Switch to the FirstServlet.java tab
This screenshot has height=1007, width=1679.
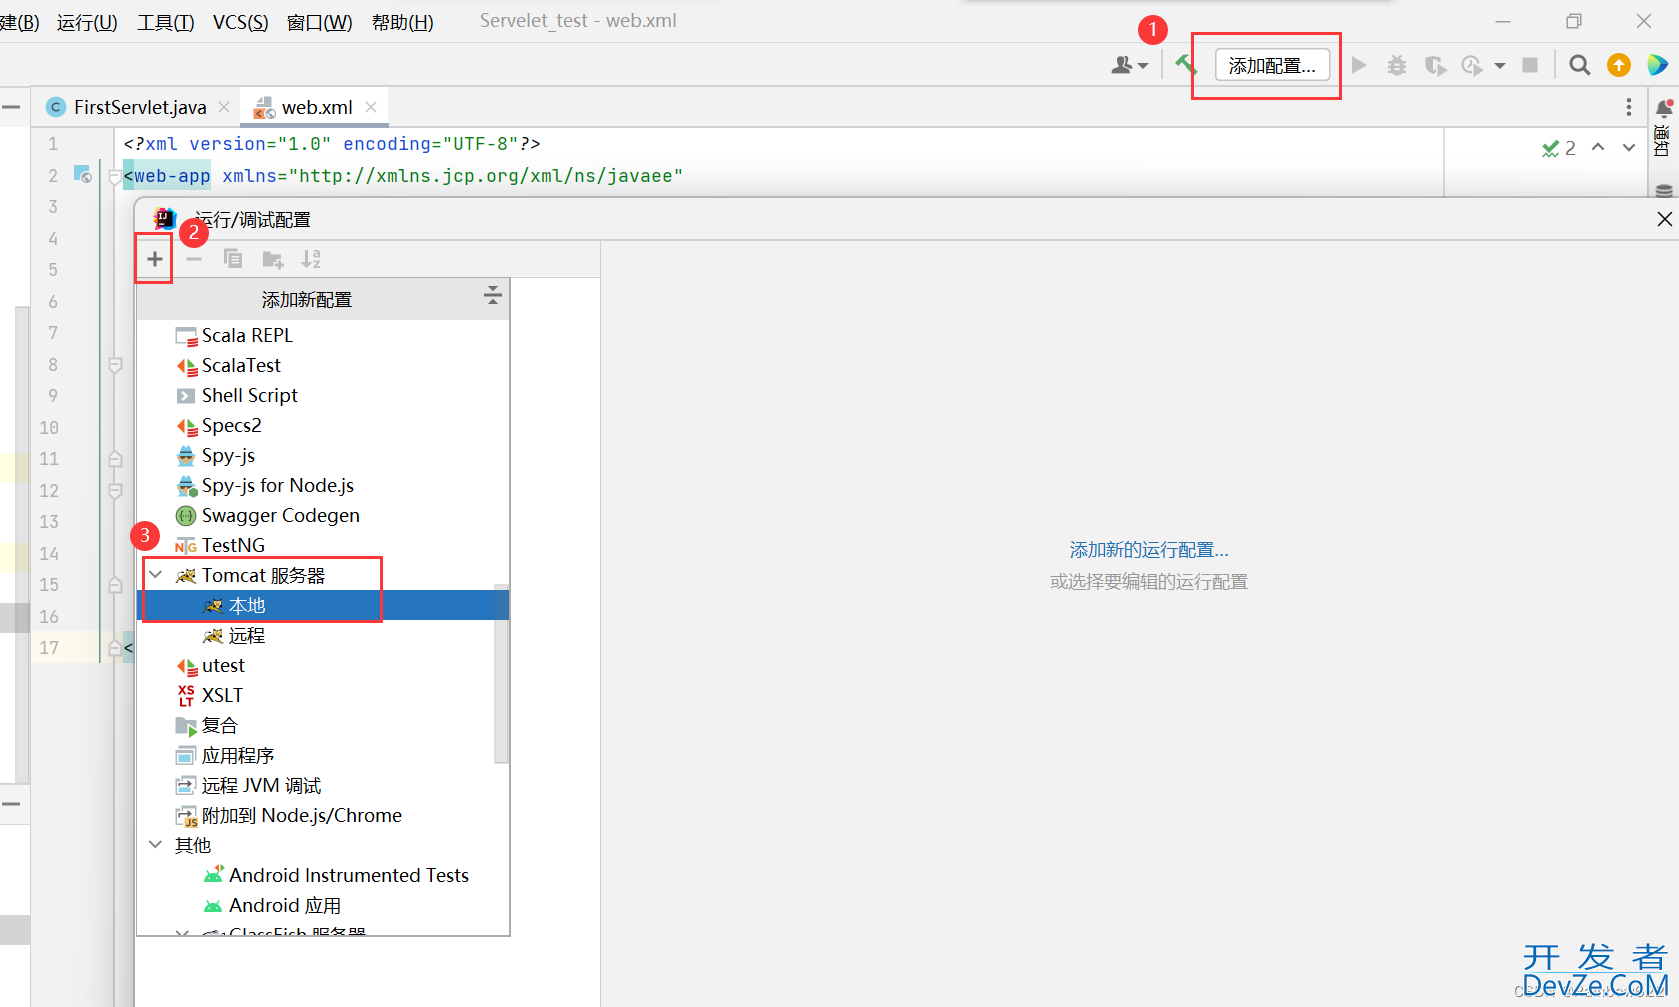tap(140, 107)
